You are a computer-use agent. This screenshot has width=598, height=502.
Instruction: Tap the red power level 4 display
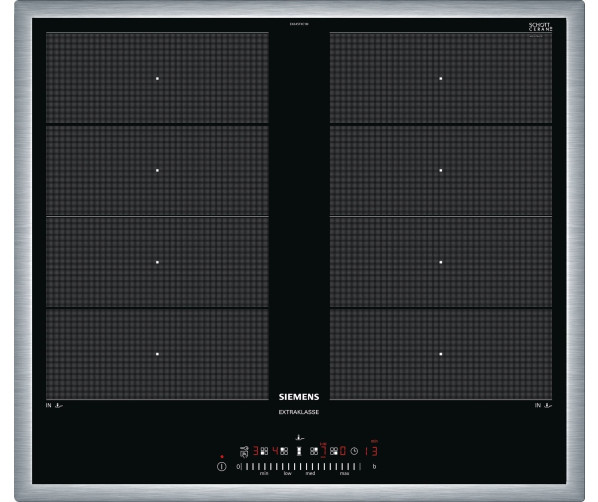pyautogui.click(x=275, y=451)
